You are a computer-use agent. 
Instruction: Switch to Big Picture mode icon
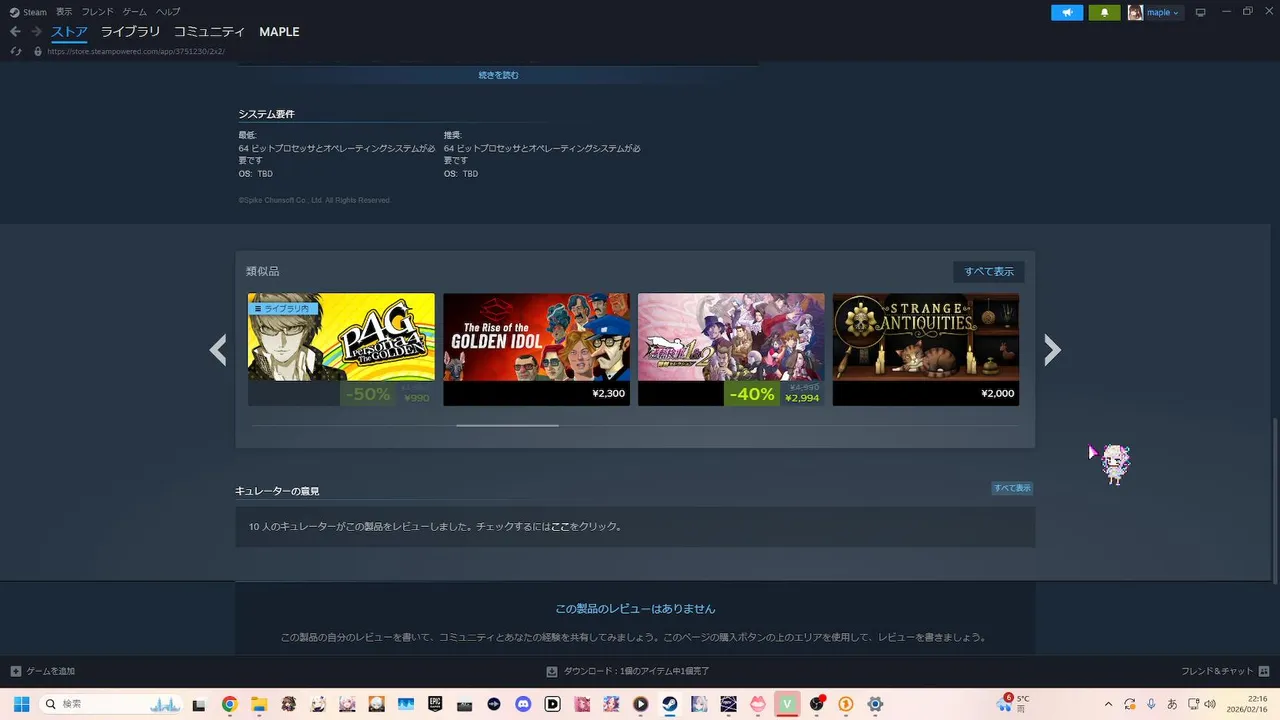pos(1201,12)
